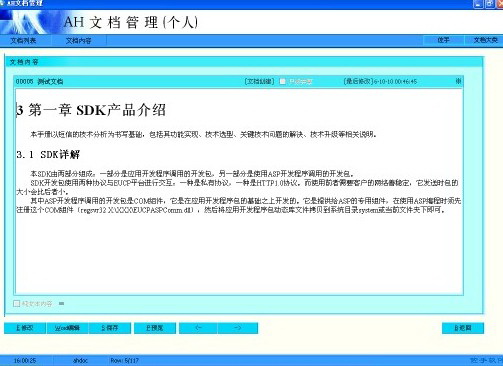This screenshot has width=503, height=366.
Task: Click the small icon right of 纯文本内容
Action: coord(61,303)
